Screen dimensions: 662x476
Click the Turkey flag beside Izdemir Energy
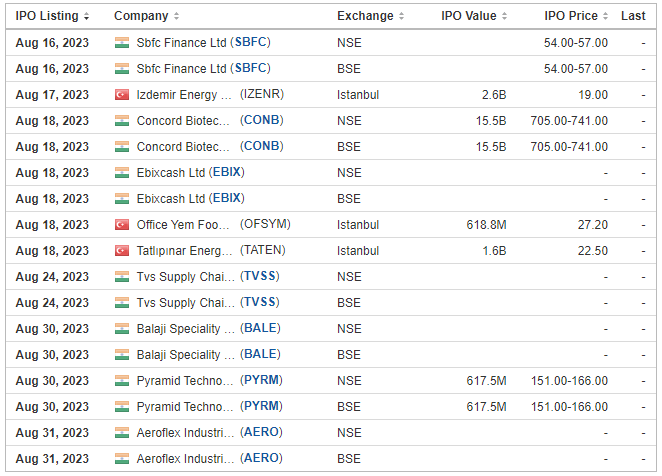[122, 95]
